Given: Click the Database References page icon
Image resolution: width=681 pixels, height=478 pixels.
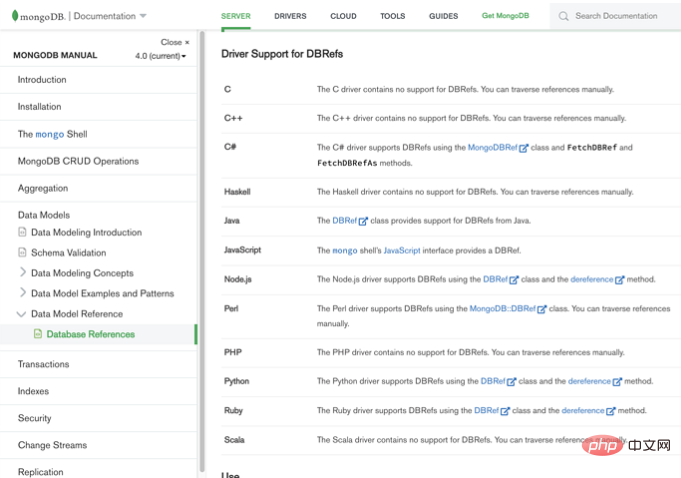Looking at the screenshot, I should [38, 333].
